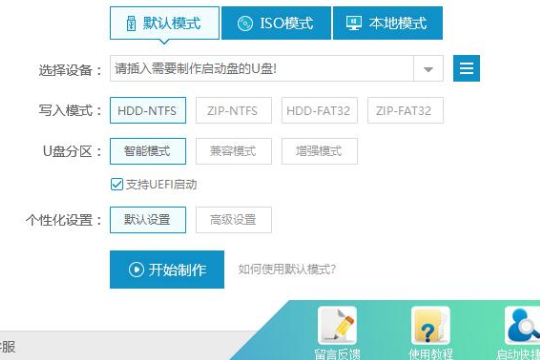Select HDD-NTFS write mode
The width and height of the screenshot is (540, 360).
click(x=148, y=111)
